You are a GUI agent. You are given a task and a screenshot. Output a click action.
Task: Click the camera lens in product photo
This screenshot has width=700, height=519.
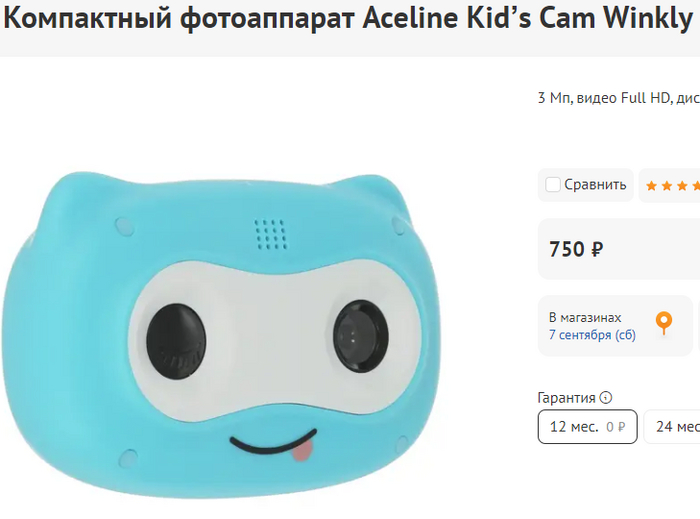(x=361, y=336)
